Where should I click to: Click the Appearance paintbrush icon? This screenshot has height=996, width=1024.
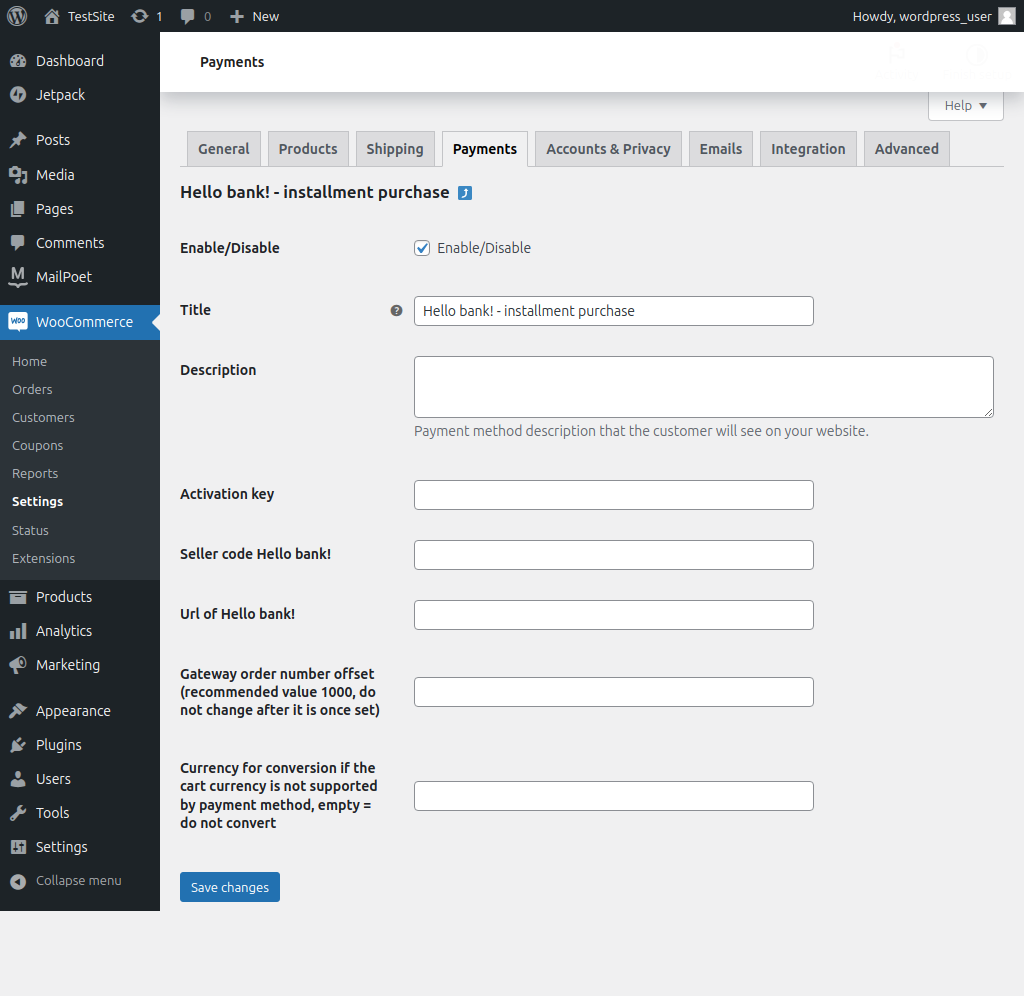[18, 711]
